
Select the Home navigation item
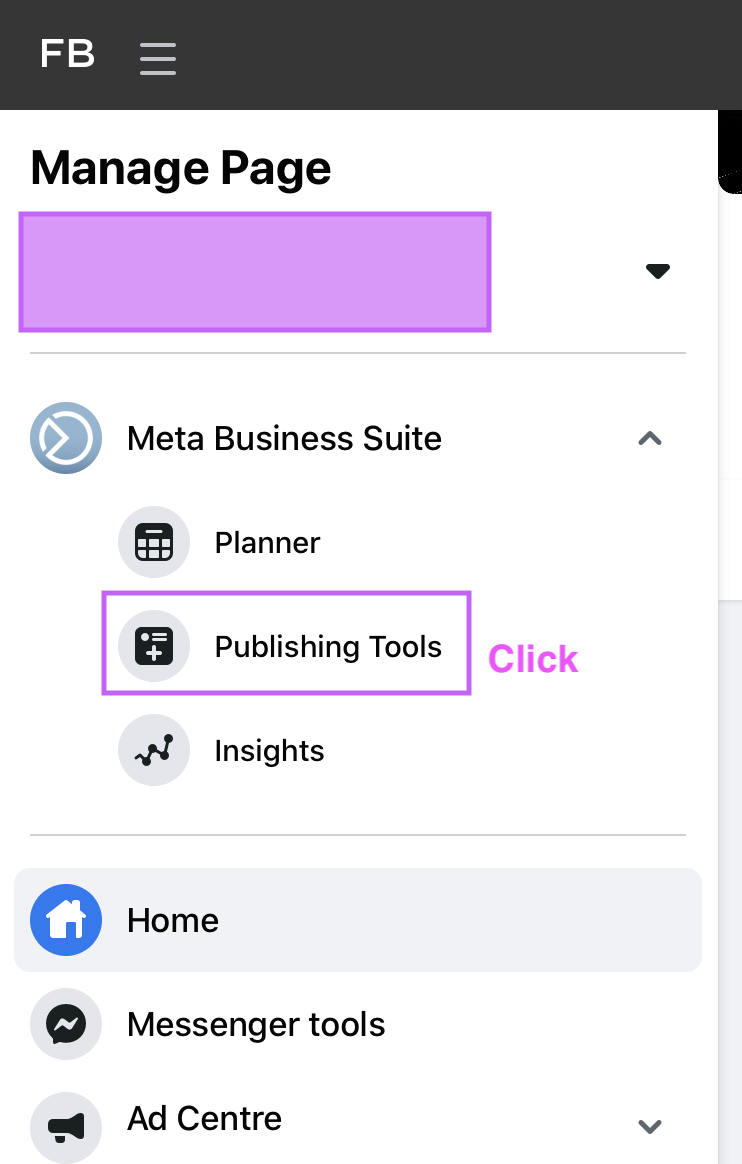(172, 920)
